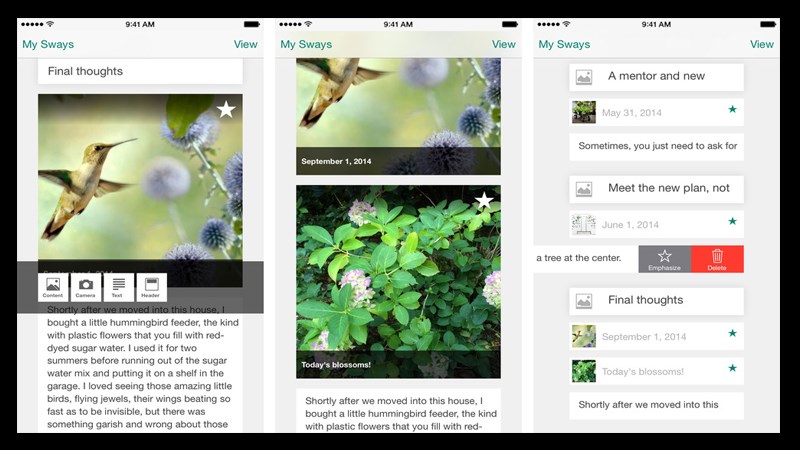Screen dimensions: 800x450
Task: Toggle the green star on June 1, 2014 row
Action: [x=733, y=221]
